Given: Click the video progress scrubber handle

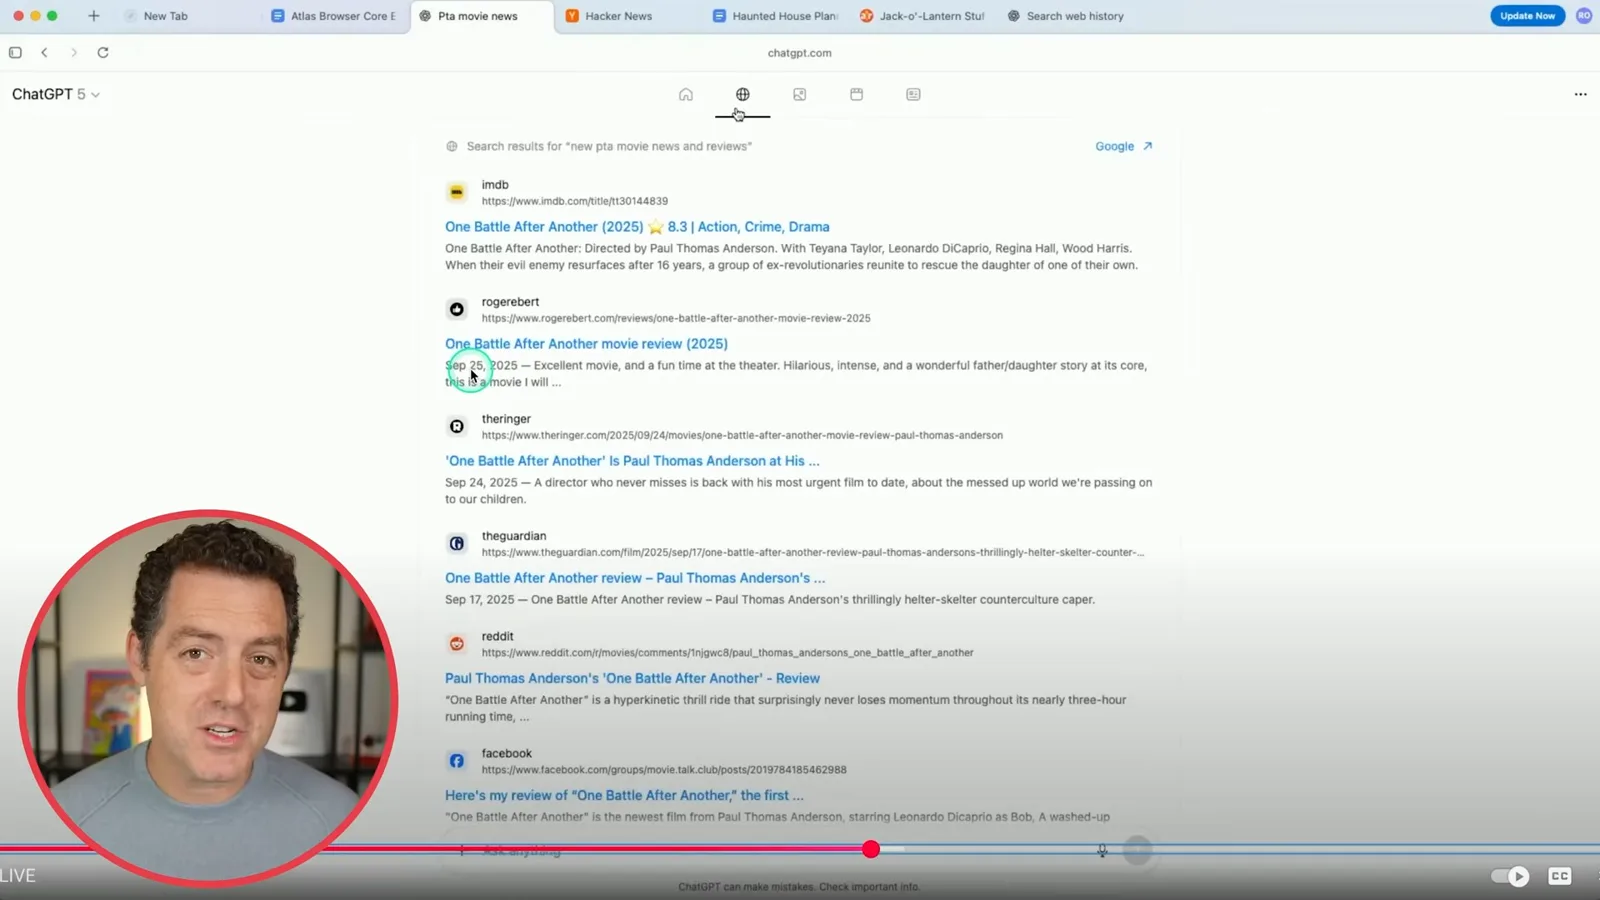Looking at the screenshot, I should click(871, 849).
